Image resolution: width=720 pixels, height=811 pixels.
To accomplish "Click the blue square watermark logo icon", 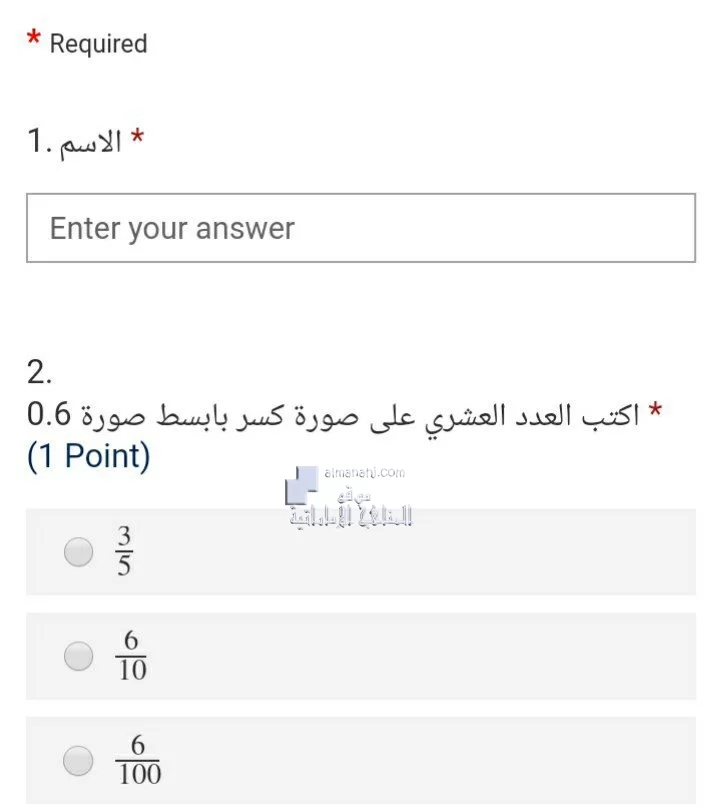I will click(301, 485).
